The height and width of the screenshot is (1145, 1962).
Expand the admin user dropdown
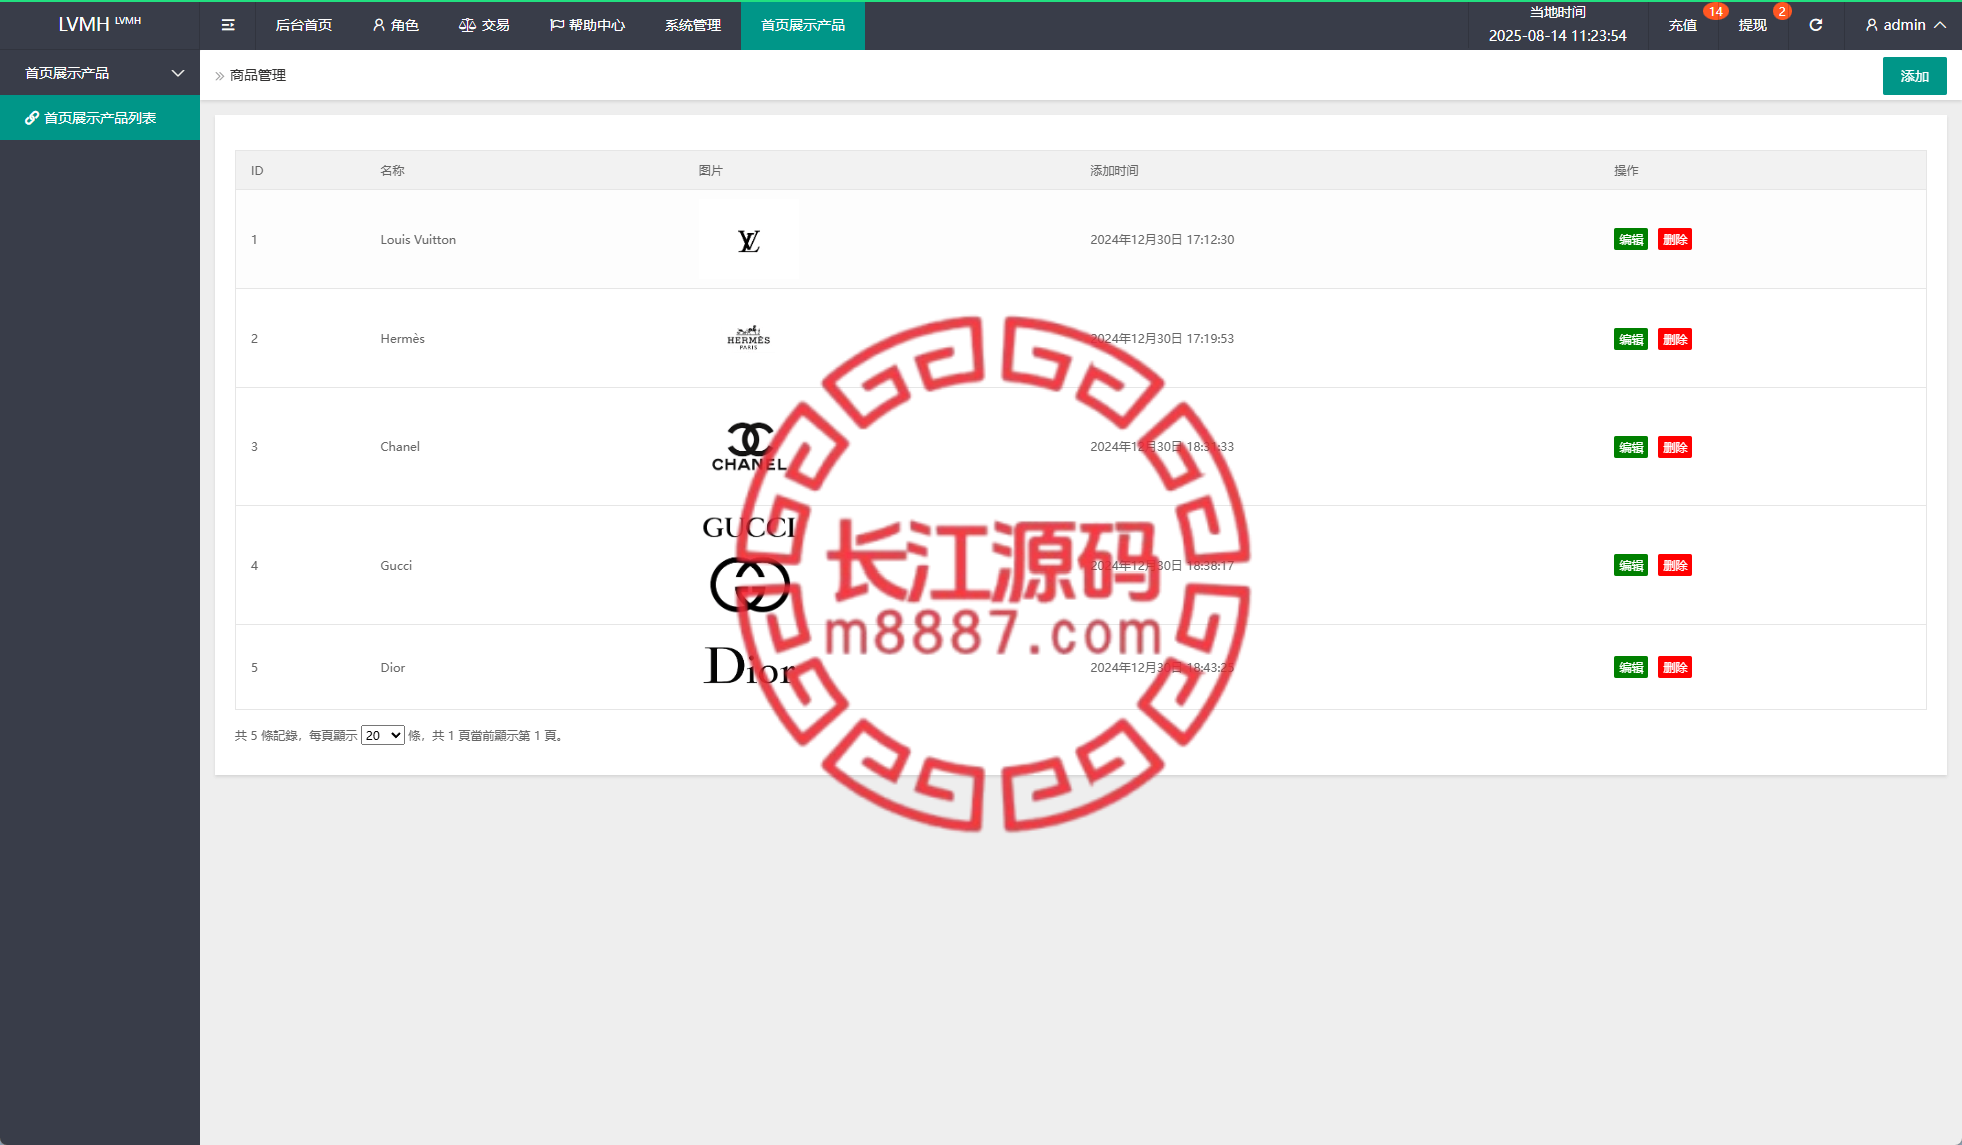pyautogui.click(x=1905, y=25)
